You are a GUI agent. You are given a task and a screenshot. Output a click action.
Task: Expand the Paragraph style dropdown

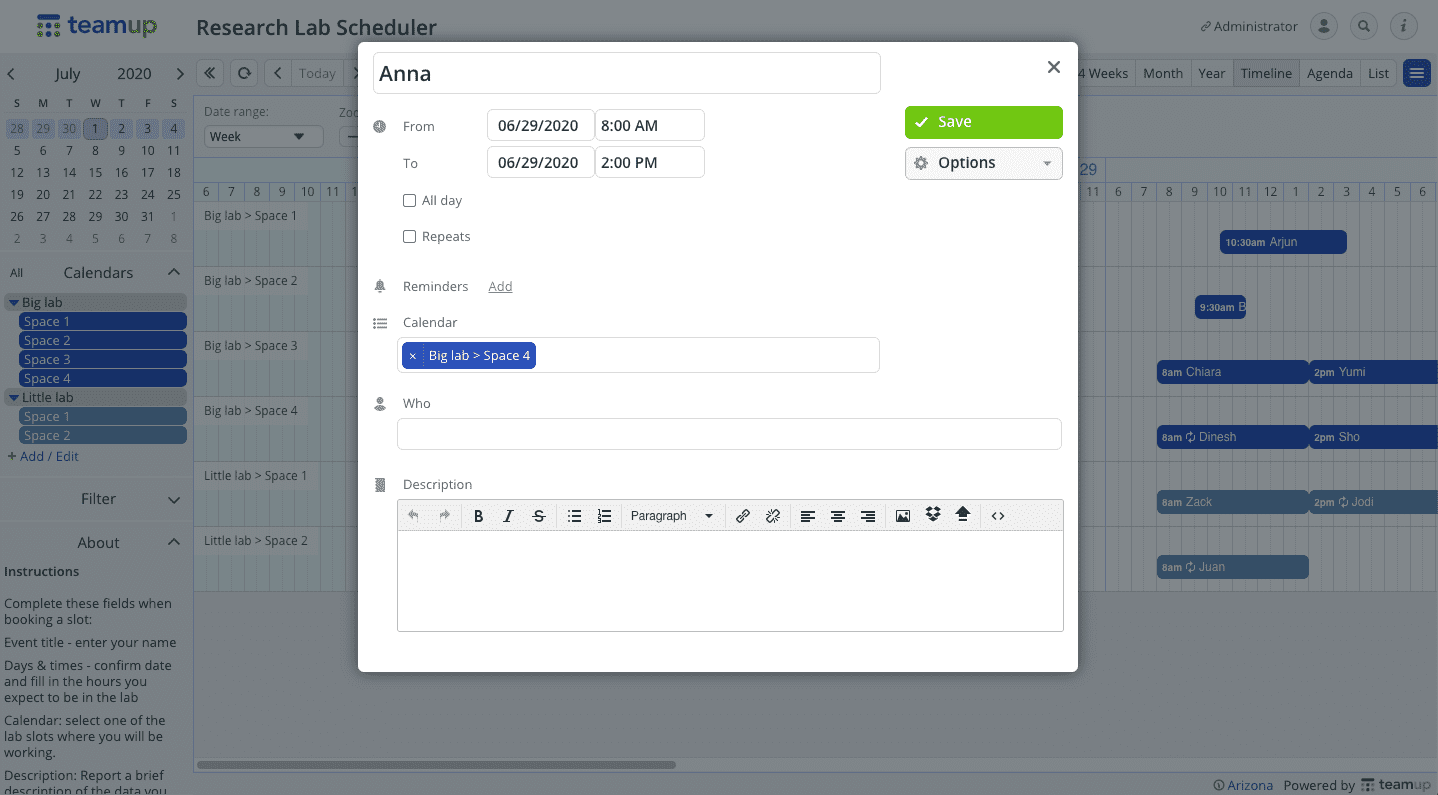pyautogui.click(x=671, y=516)
